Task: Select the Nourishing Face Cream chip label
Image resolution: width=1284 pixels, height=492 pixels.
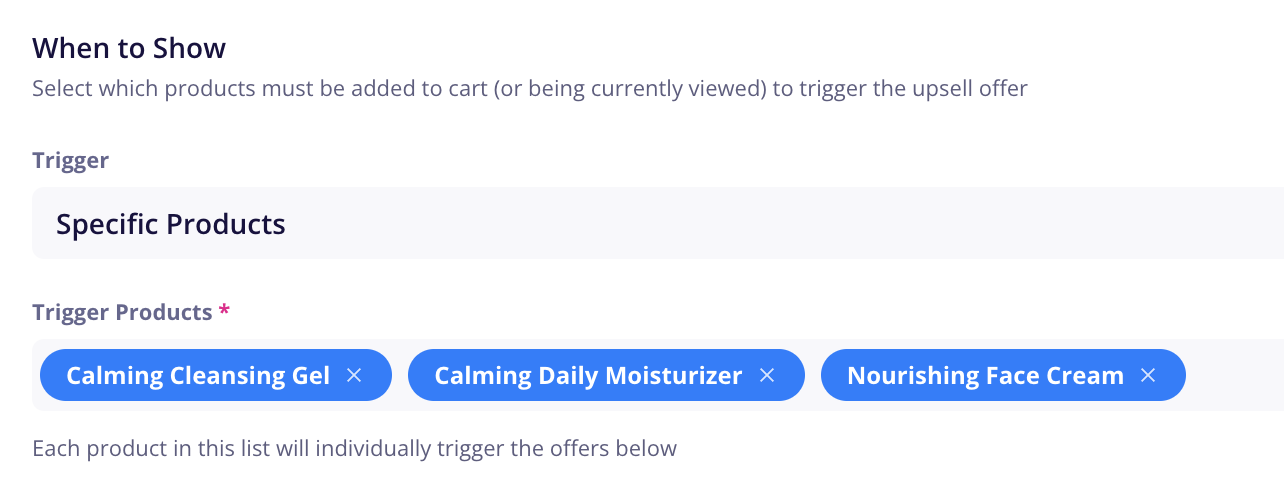Action: tap(985, 376)
